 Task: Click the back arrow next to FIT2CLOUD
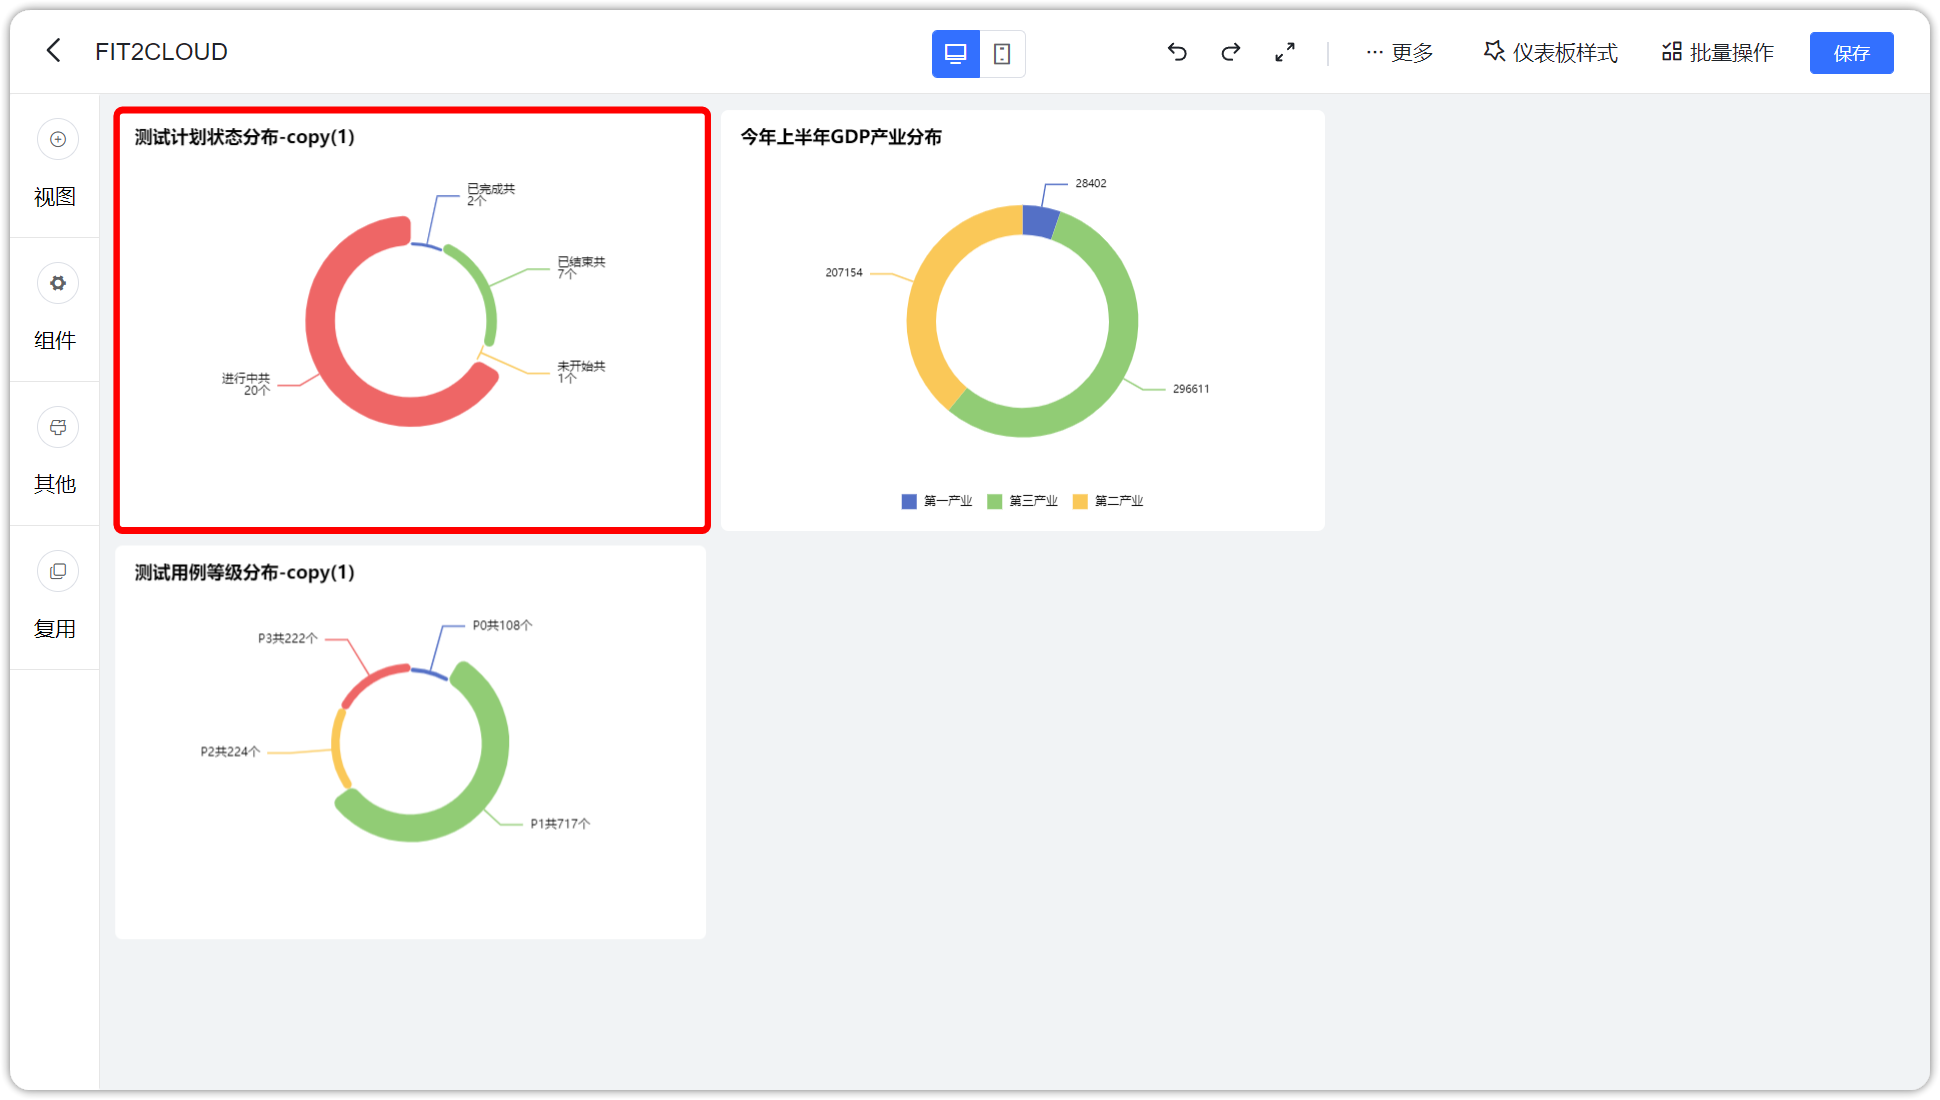(x=53, y=50)
